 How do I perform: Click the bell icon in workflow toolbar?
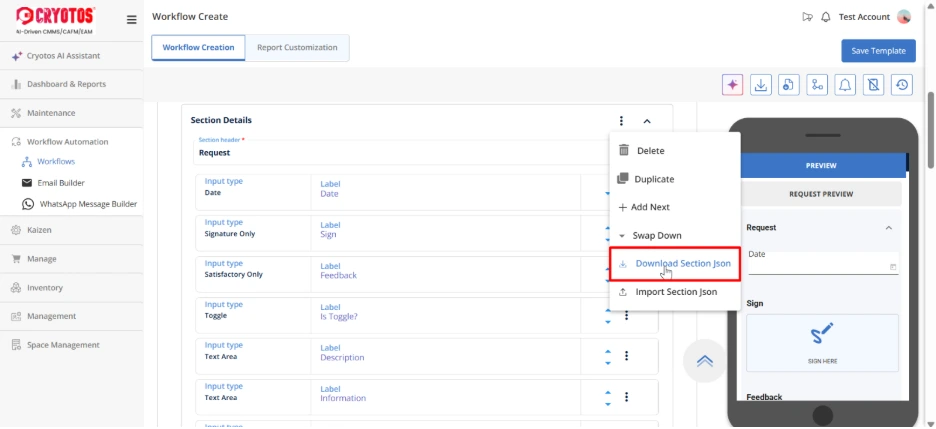coord(845,85)
